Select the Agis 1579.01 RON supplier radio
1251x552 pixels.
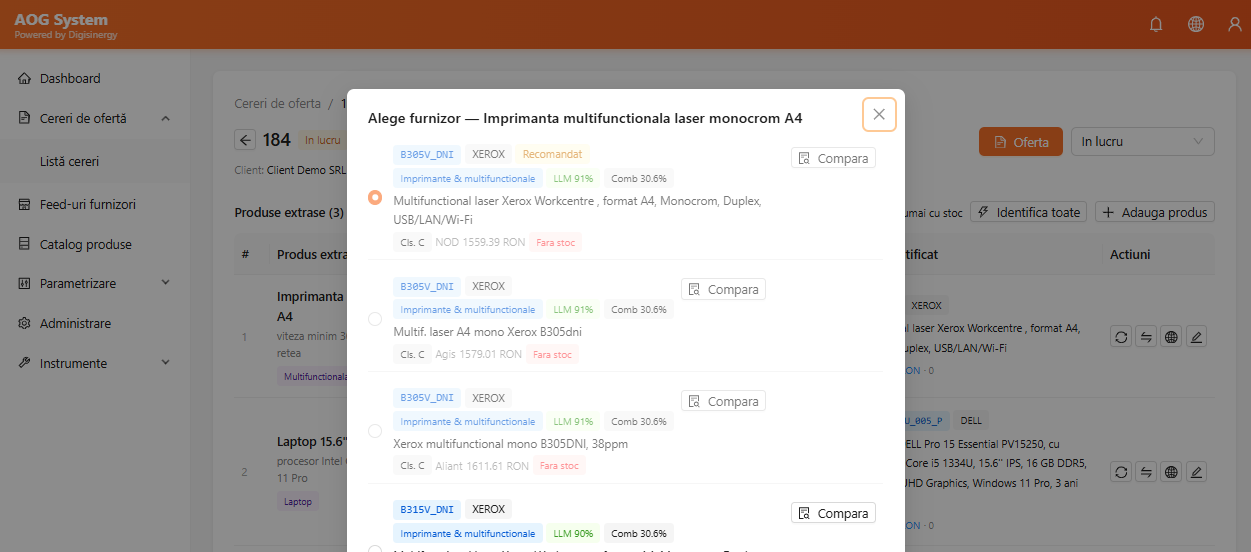(x=375, y=319)
